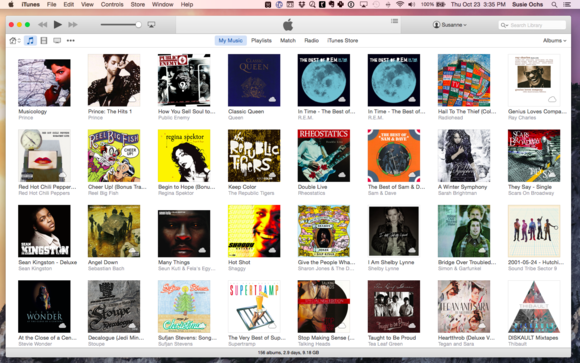Screen dimensions: 580x363
Task: Open the Hail To The Thief album cover
Action: point(464,80)
